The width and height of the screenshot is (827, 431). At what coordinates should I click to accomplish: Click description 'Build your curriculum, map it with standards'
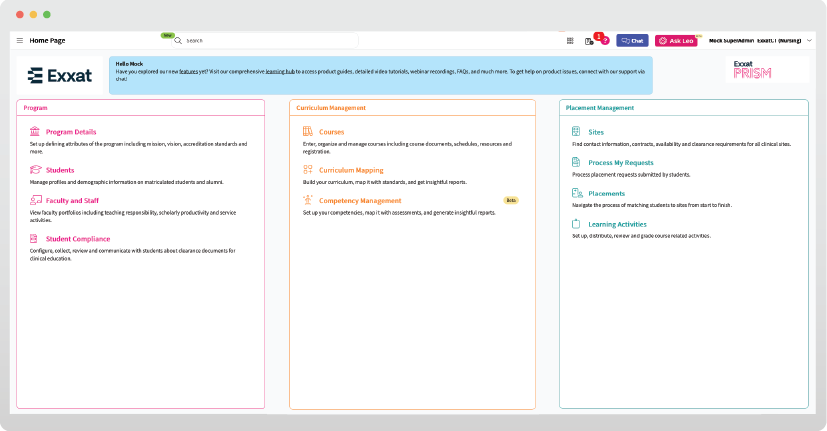[385, 182]
